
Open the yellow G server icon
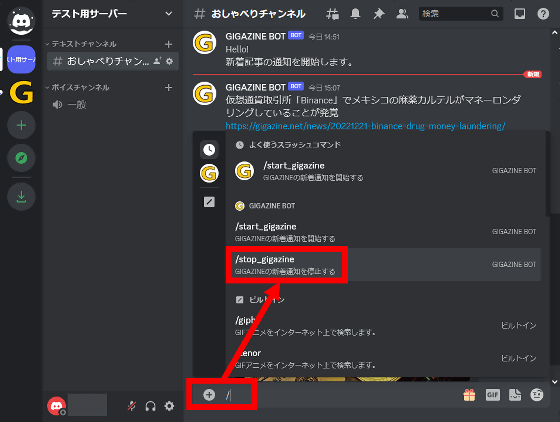coord(21,92)
